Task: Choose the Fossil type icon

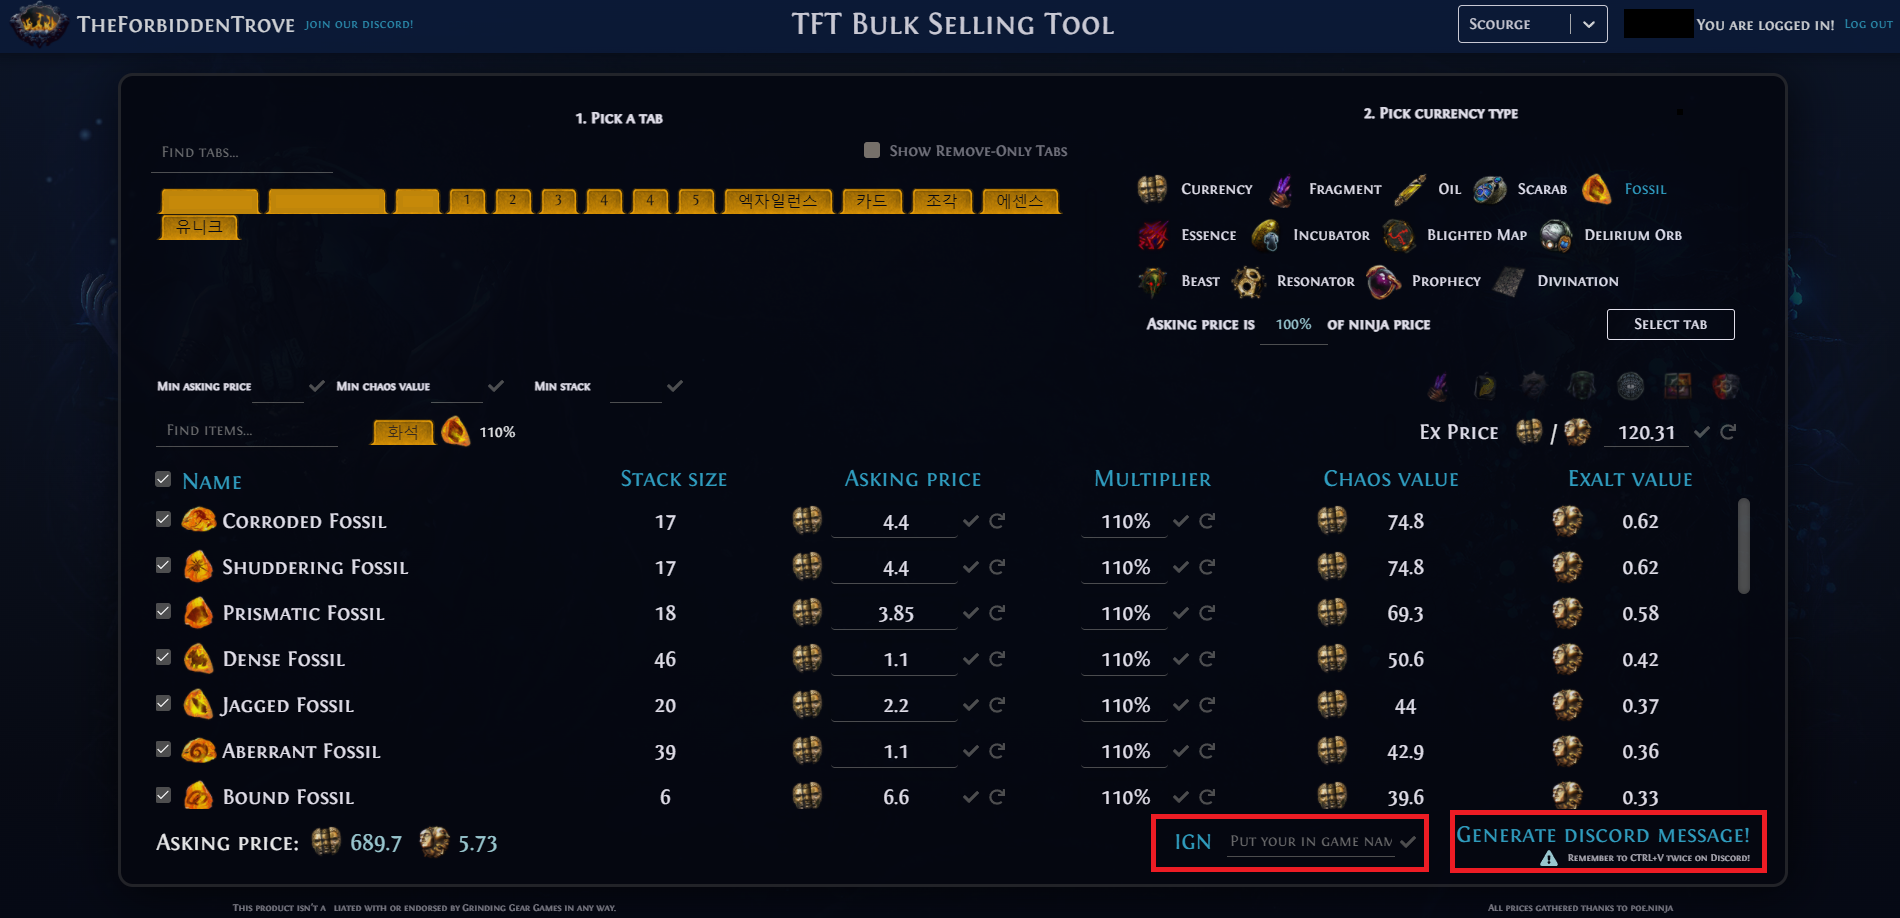Action: point(1597,189)
